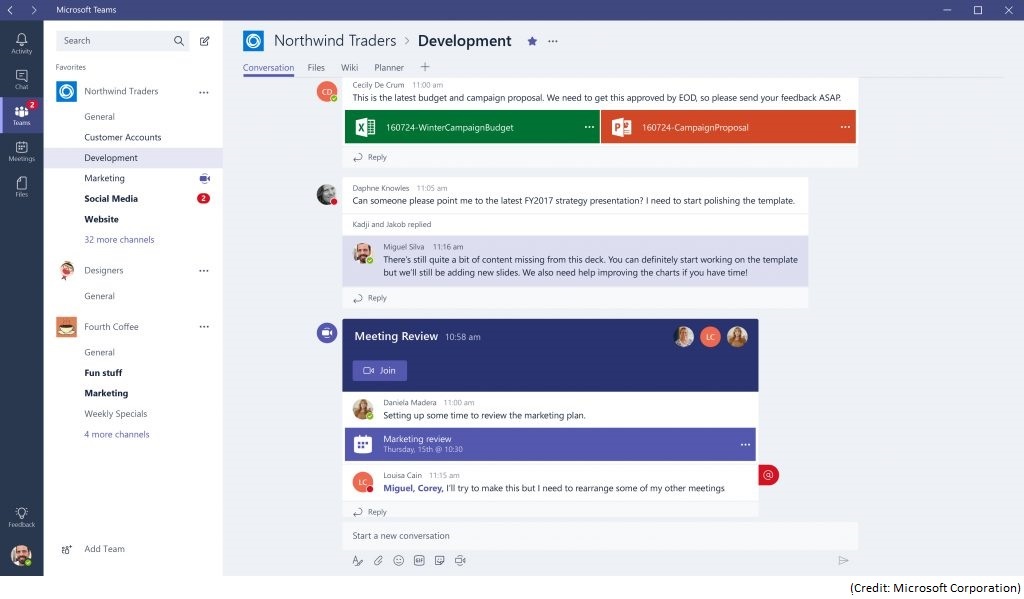The height and width of the screenshot is (599, 1024).
Task: Open more options next to Development title
Action: click(553, 41)
